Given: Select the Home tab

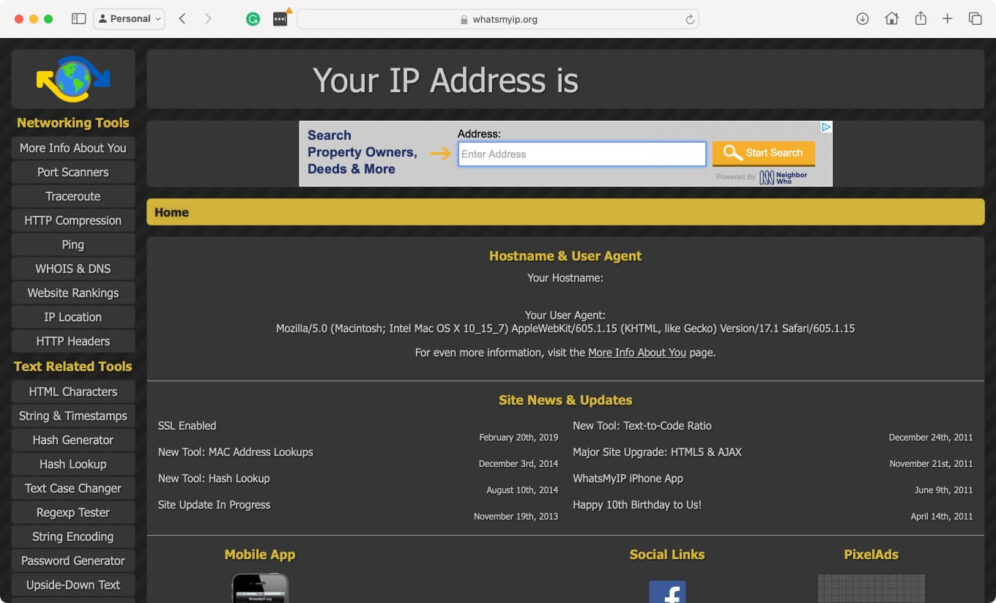Looking at the screenshot, I should [171, 212].
